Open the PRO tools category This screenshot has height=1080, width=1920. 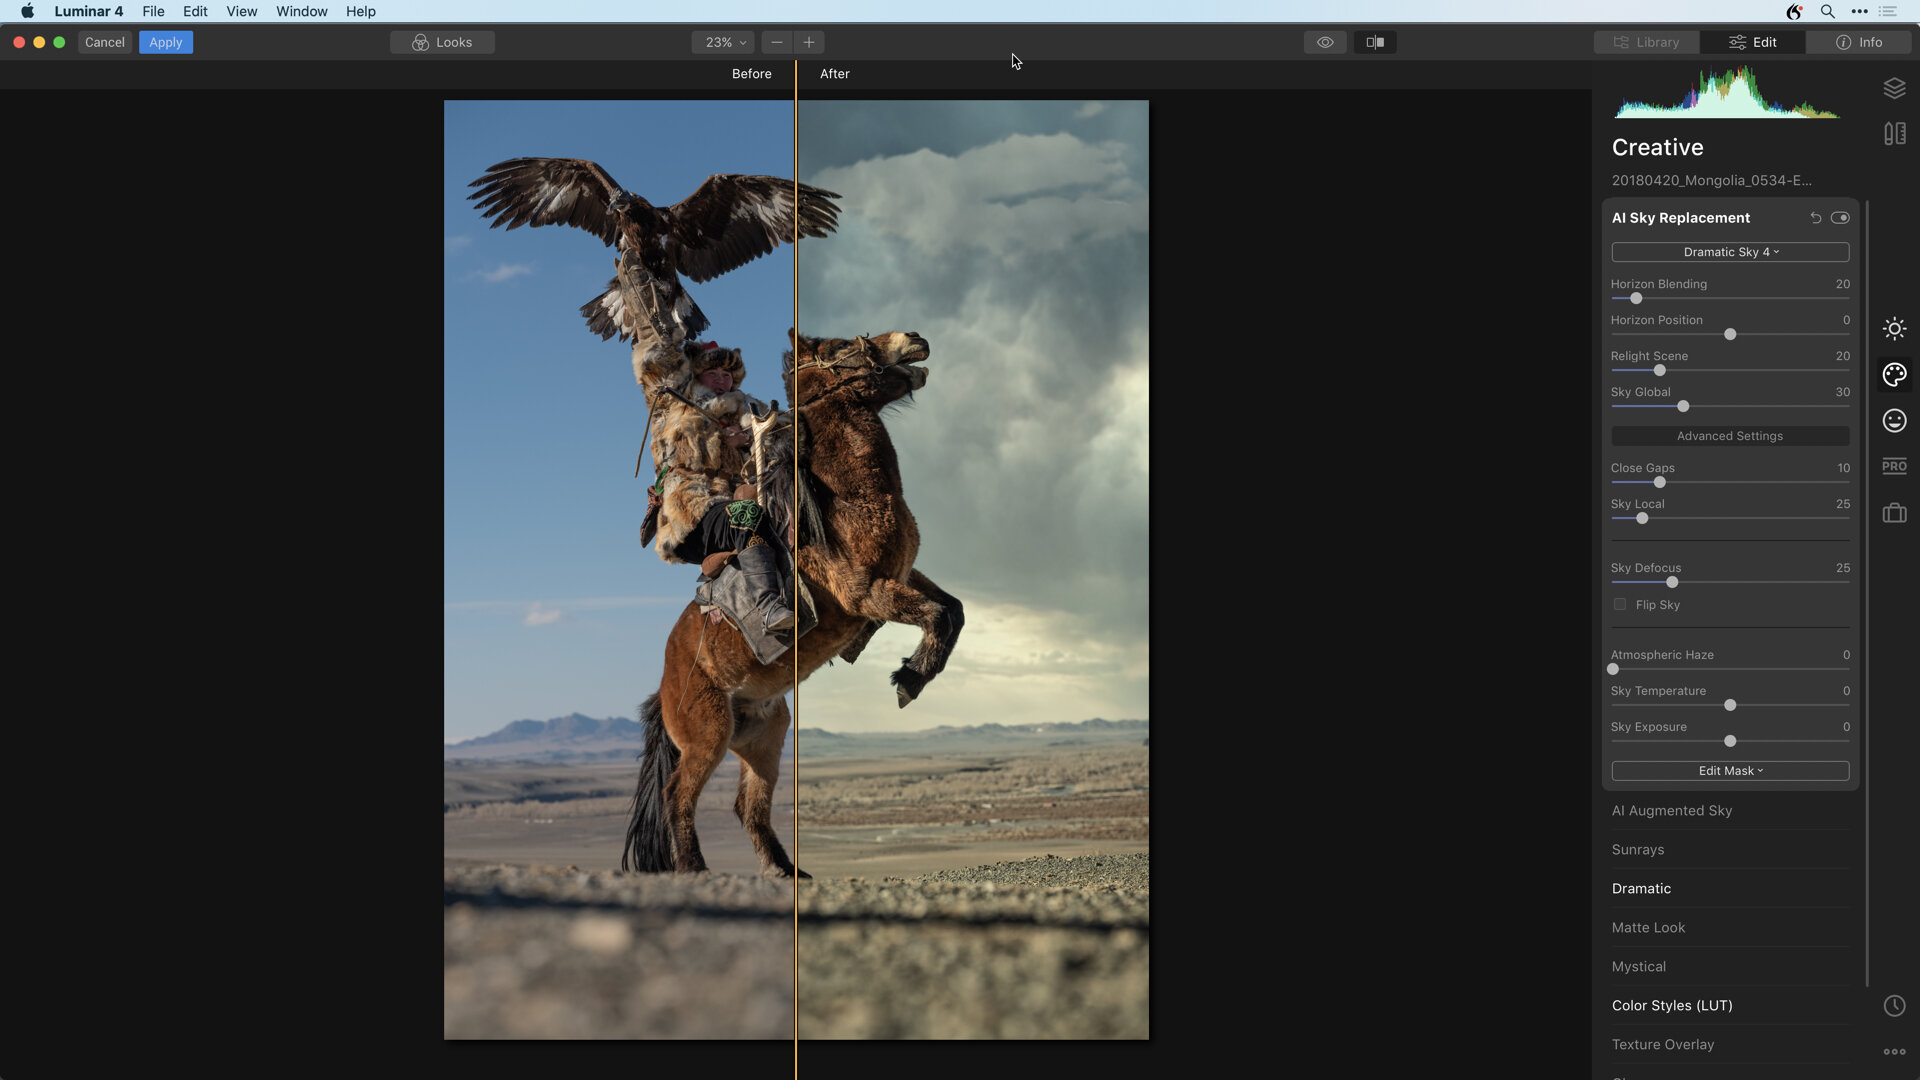pos(1894,466)
